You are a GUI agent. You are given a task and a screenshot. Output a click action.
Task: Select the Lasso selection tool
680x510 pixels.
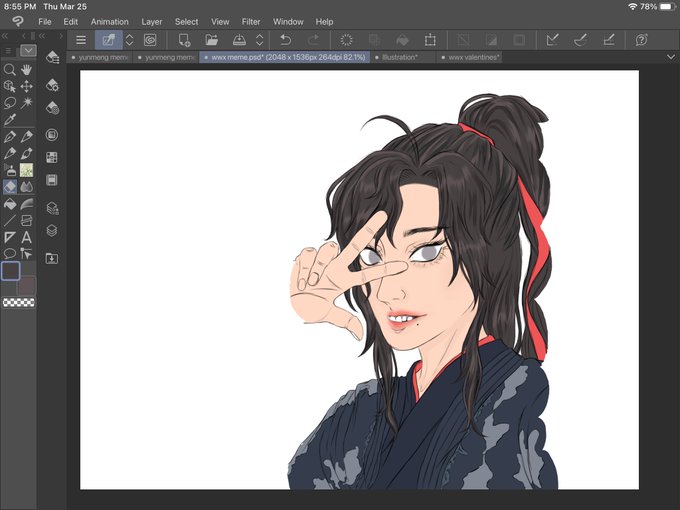[10, 103]
